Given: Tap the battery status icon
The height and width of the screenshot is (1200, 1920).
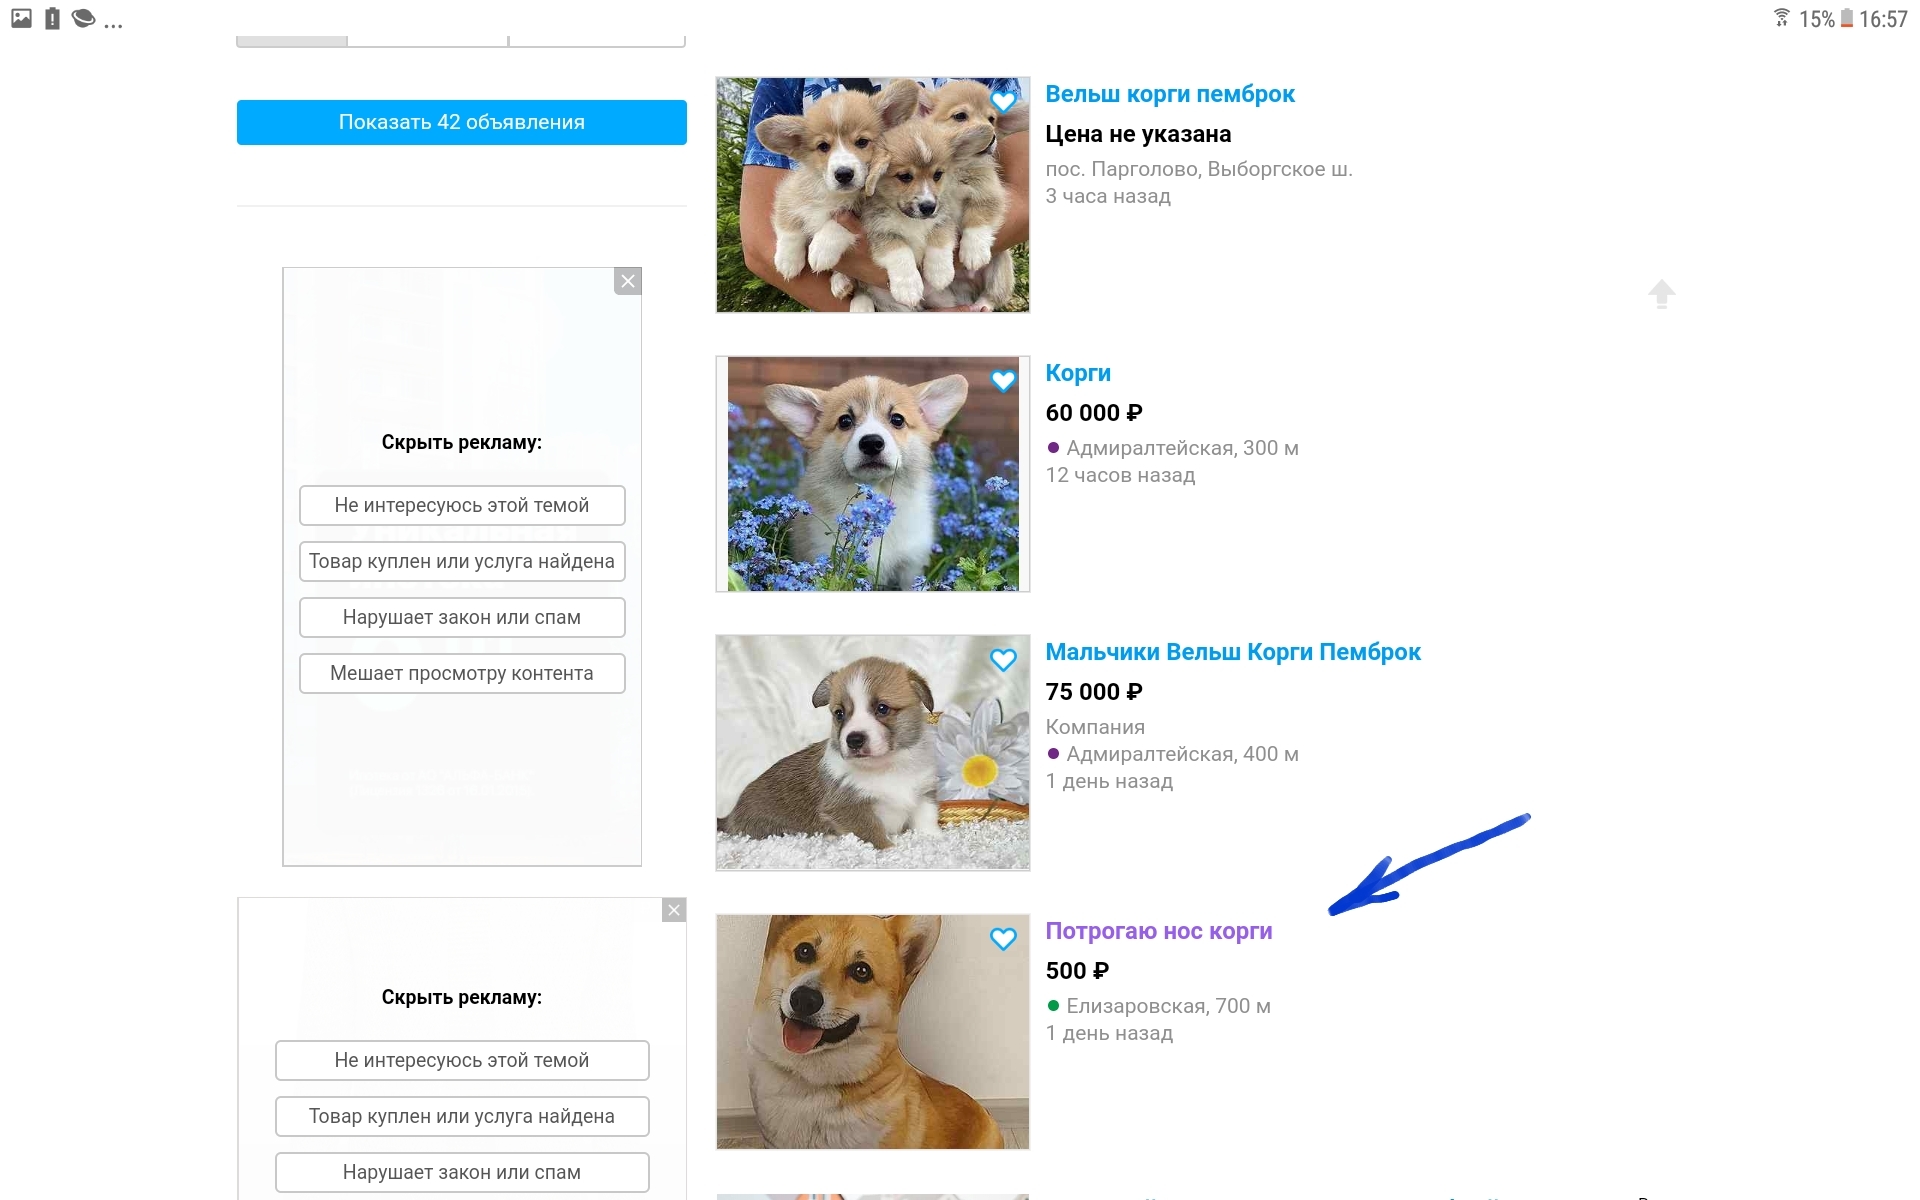Looking at the screenshot, I should (x=1846, y=19).
